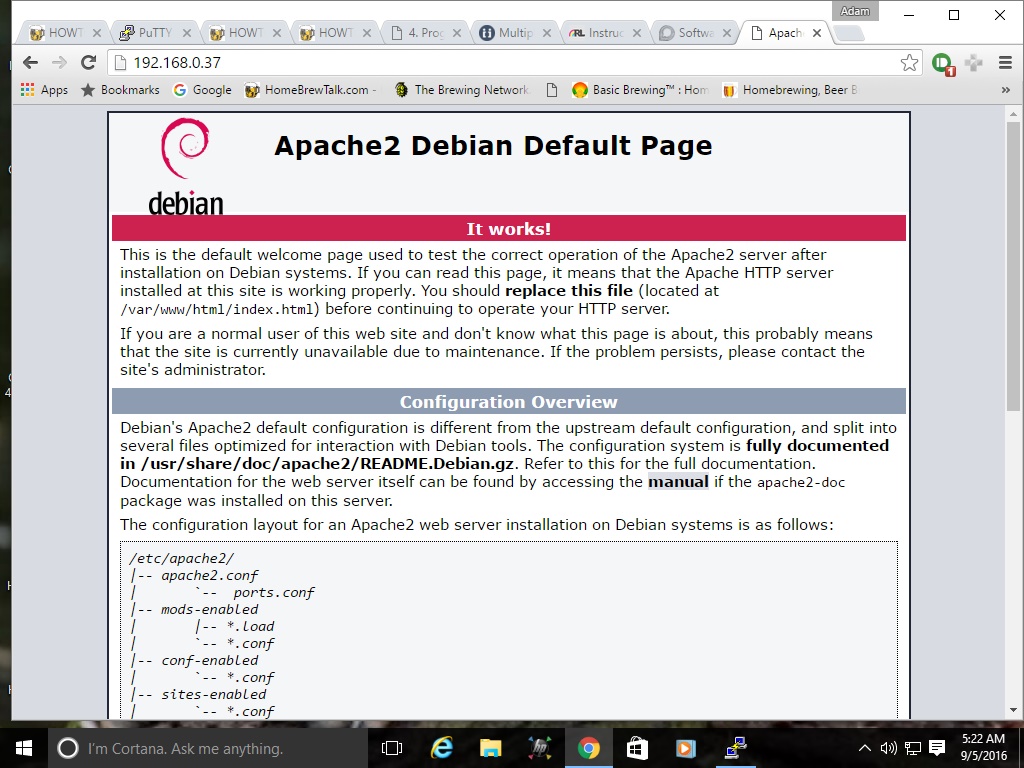Click the 'Apache2 Debian Default Page' title
The width and height of the screenshot is (1024, 768).
(x=493, y=146)
